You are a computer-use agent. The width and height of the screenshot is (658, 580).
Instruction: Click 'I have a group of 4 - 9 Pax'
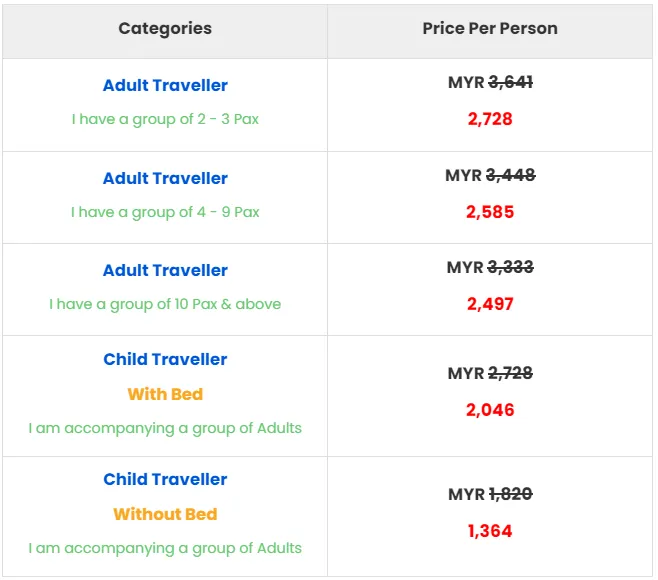[x=165, y=212]
